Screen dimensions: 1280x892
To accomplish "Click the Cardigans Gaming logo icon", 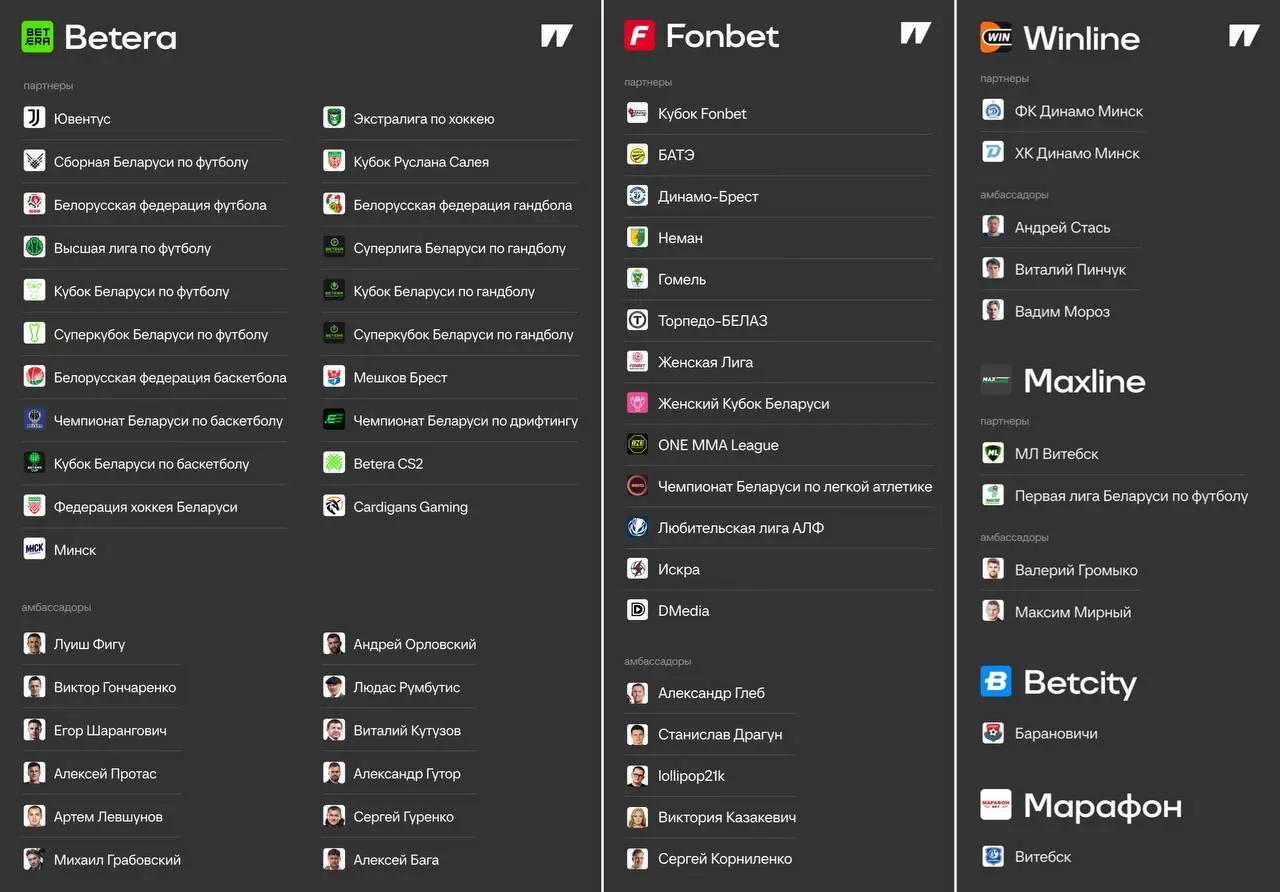I will click(334, 506).
